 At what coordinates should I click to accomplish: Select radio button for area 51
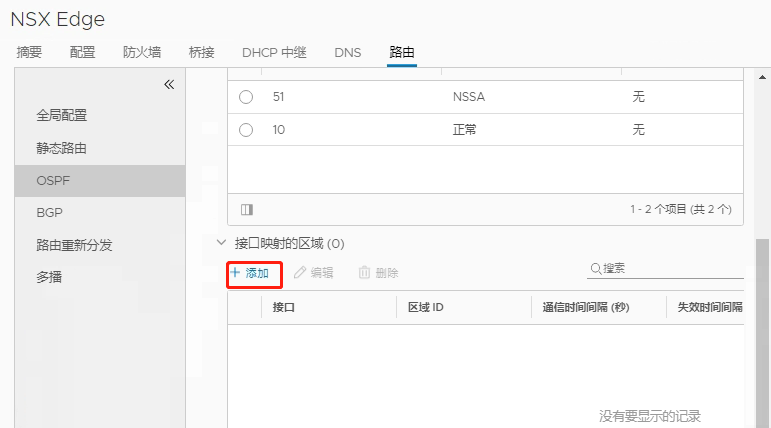(246, 97)
